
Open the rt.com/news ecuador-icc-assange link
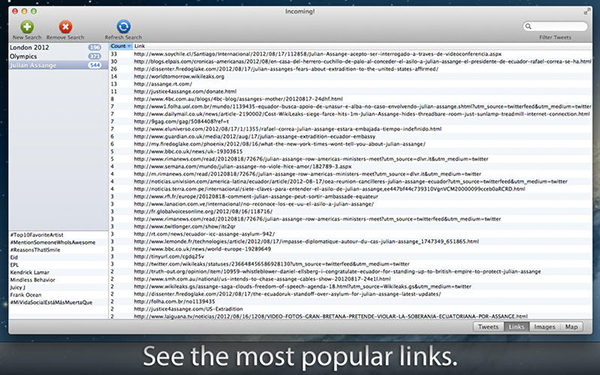click(x=204, y=234)
